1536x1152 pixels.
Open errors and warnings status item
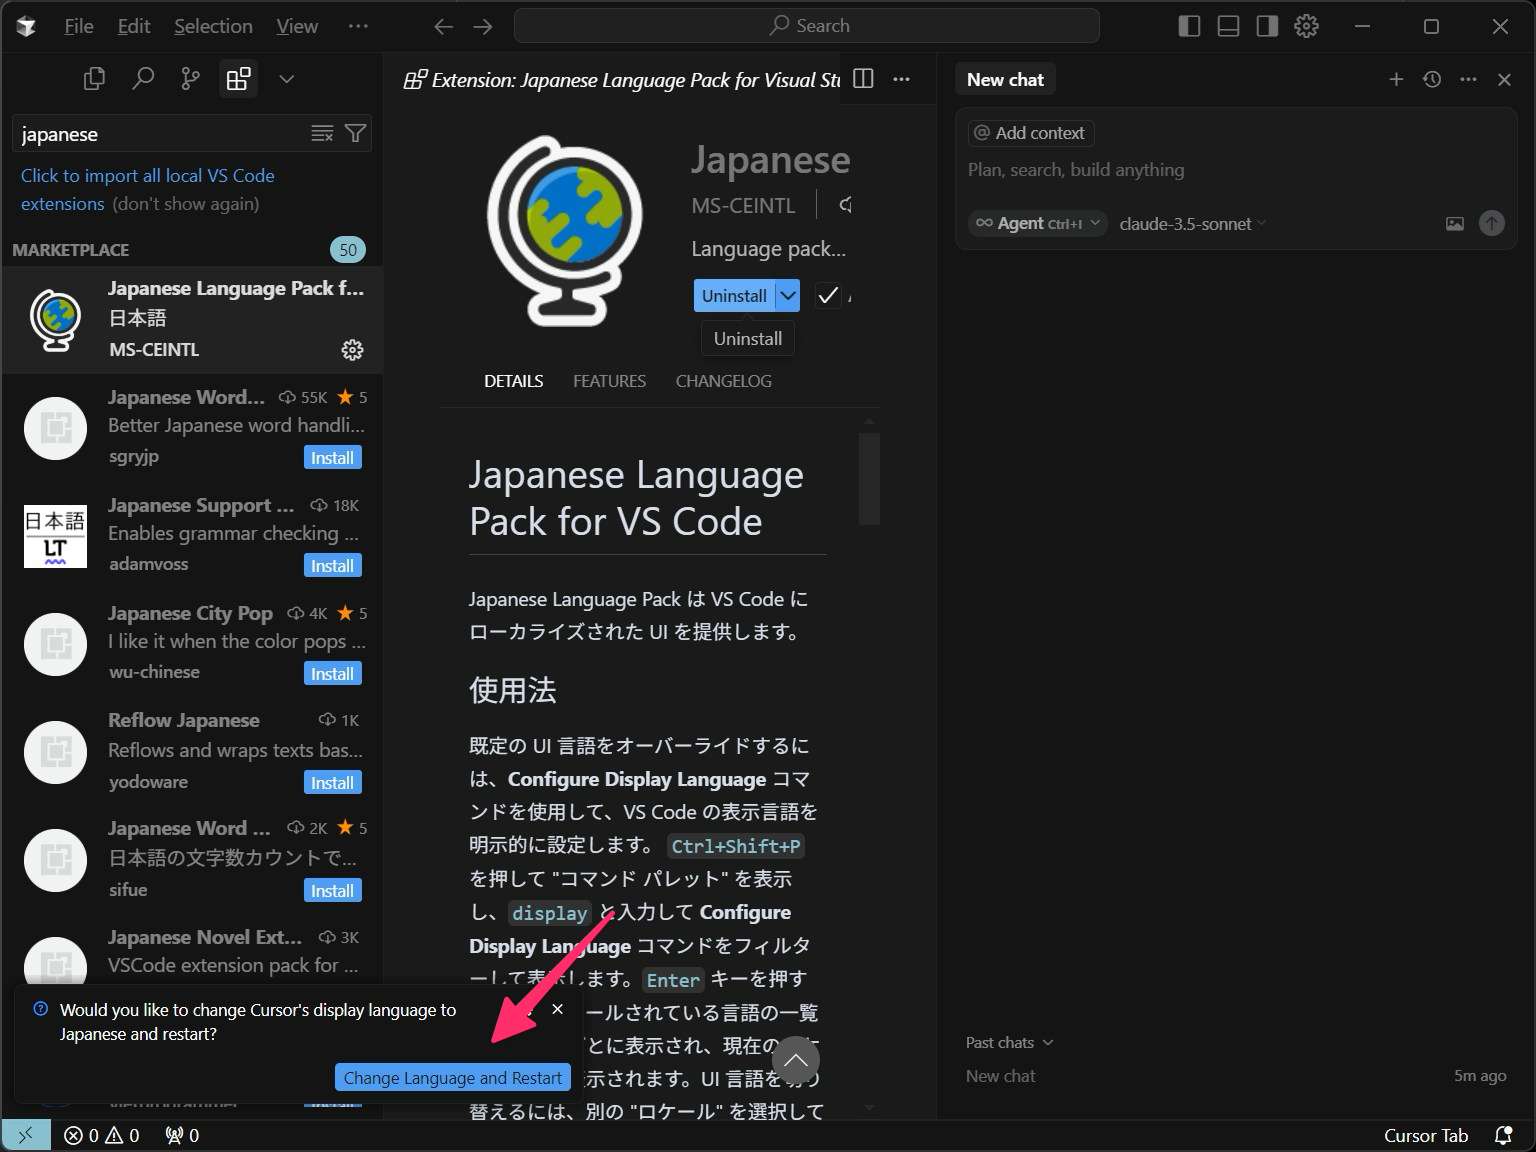(x=102, y=1135)
